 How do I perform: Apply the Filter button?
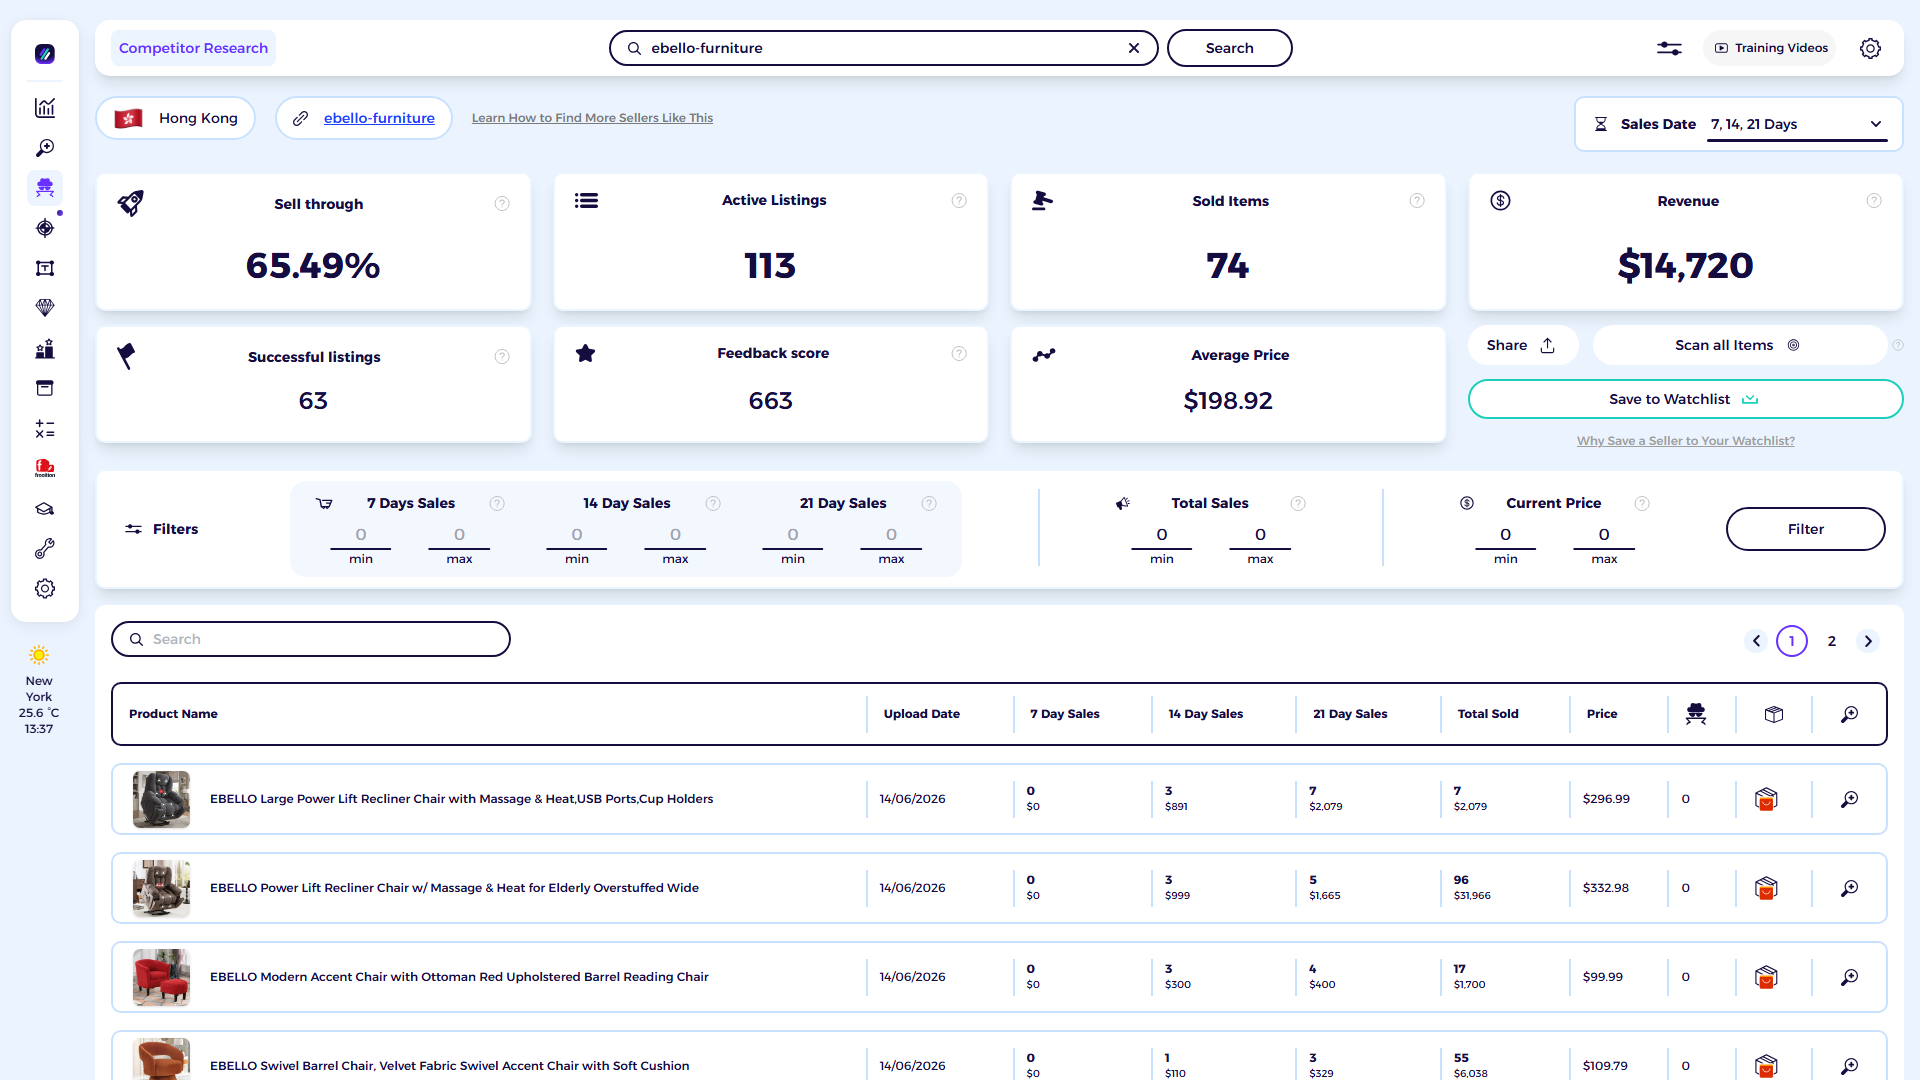(1805, 529)
